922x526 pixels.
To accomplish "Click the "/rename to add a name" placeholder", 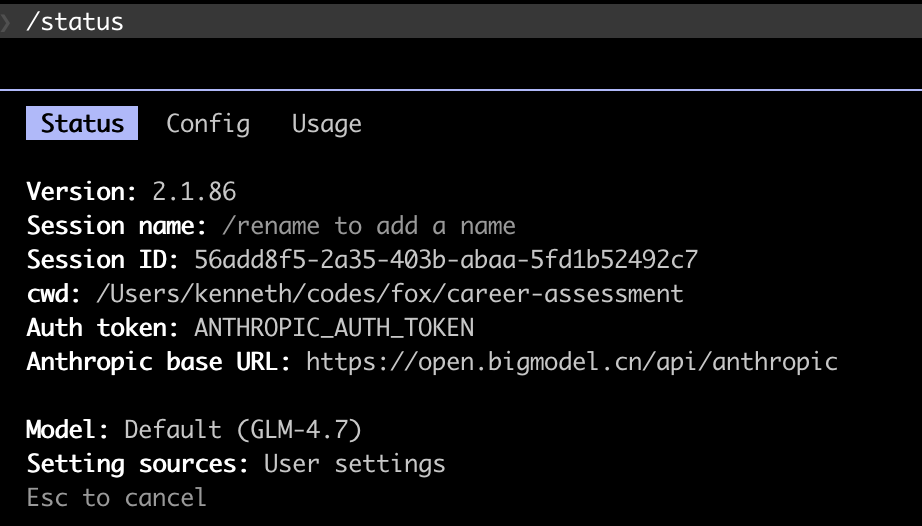I will point(370,226).
